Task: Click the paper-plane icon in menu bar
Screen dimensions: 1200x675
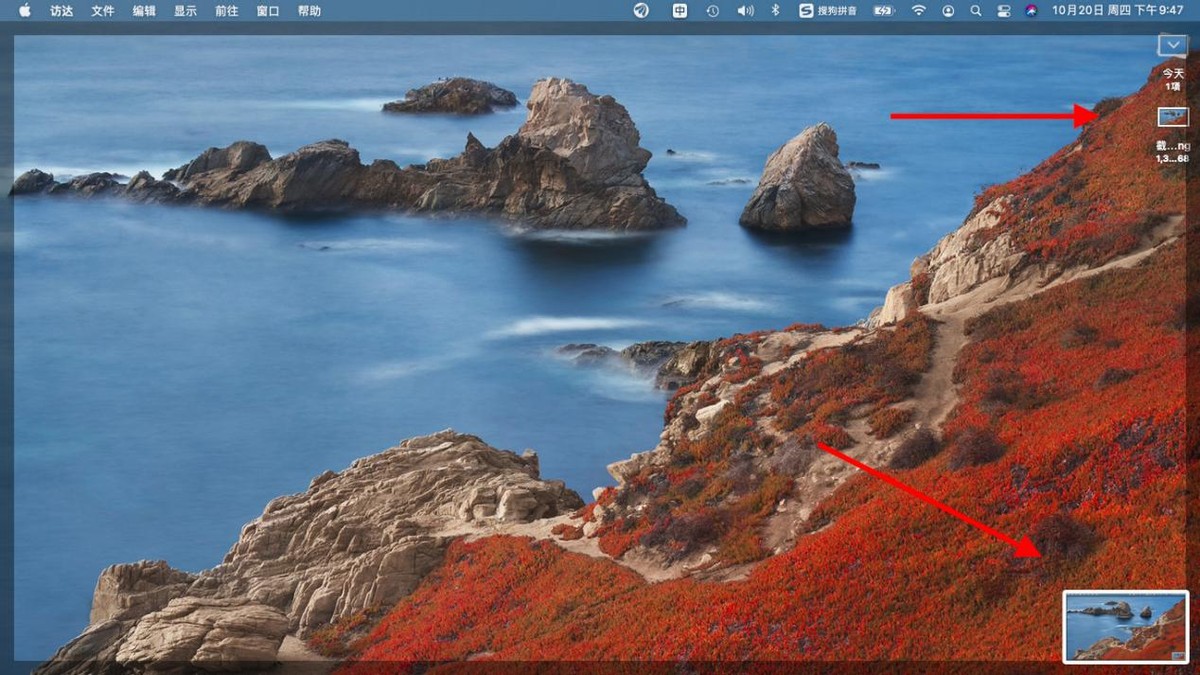Action: click(642, 10)
